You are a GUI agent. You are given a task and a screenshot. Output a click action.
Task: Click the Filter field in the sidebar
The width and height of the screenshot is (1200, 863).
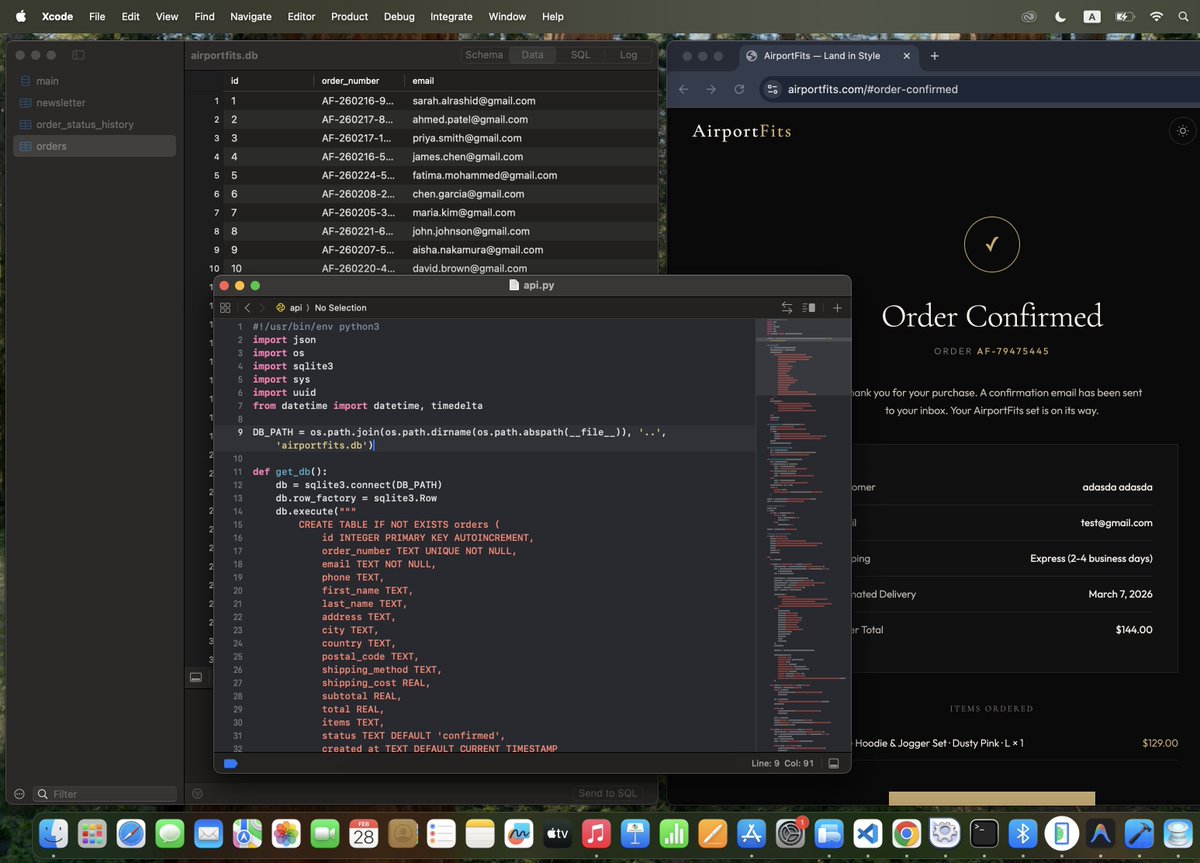click(105, 793)
